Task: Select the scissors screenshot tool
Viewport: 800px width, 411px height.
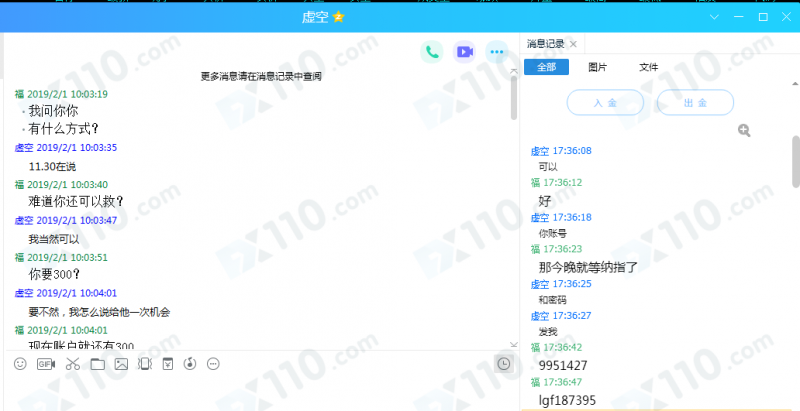Action: click(72, 364)
